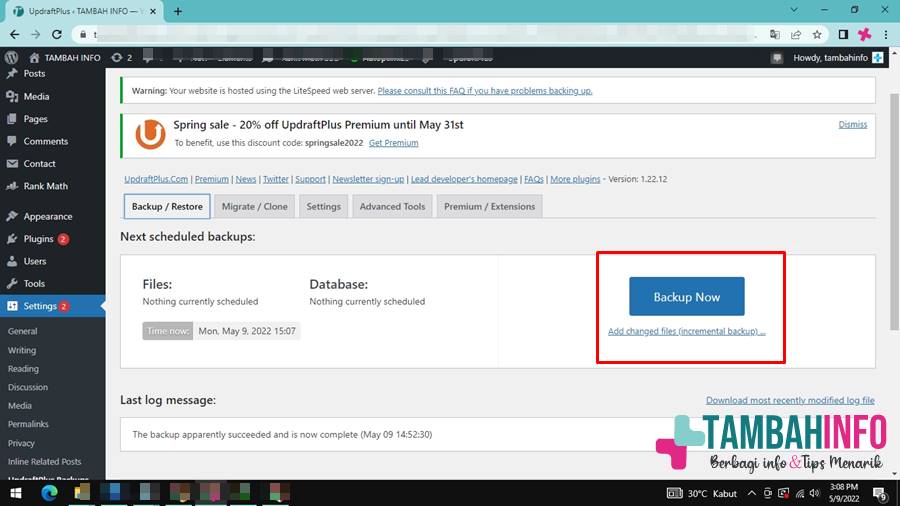Open volume control in system tray

[814, 493]
